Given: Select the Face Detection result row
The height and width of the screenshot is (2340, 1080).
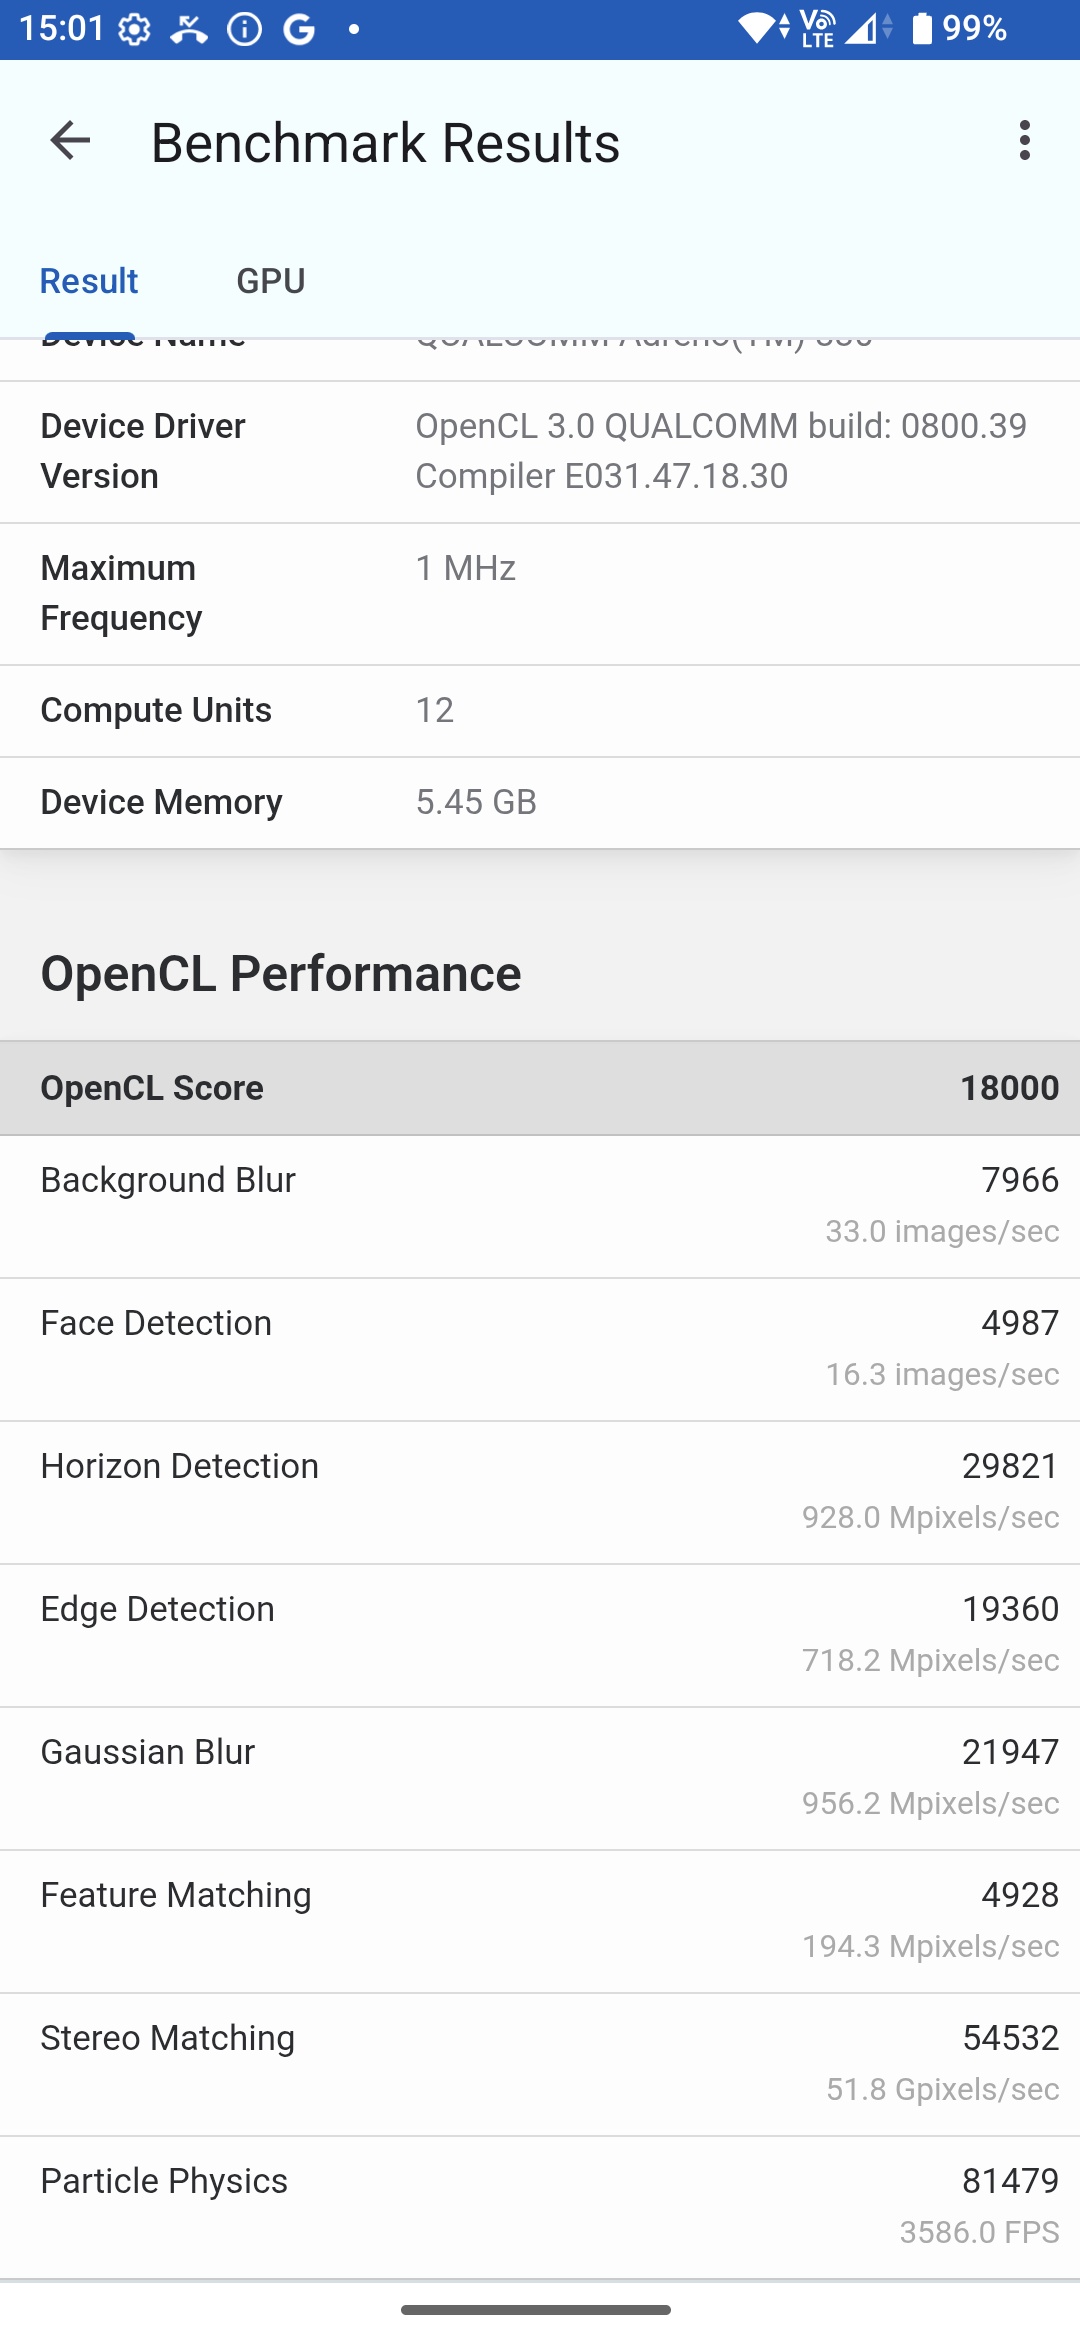Looking at the screenshot, I should [x=540, y=1349].
